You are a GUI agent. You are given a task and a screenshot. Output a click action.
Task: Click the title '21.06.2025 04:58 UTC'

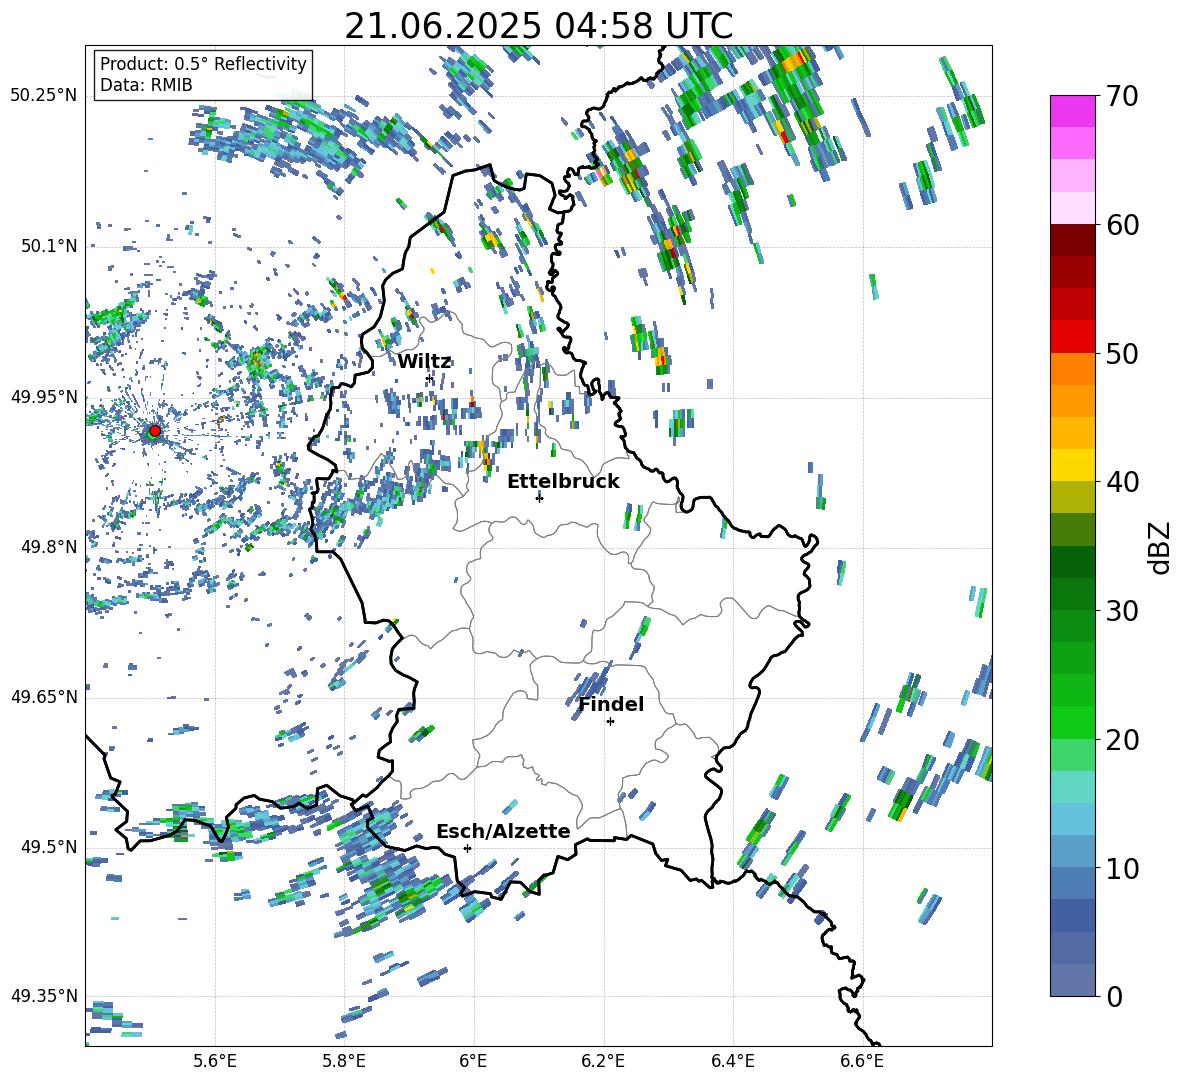pos(538,26)
